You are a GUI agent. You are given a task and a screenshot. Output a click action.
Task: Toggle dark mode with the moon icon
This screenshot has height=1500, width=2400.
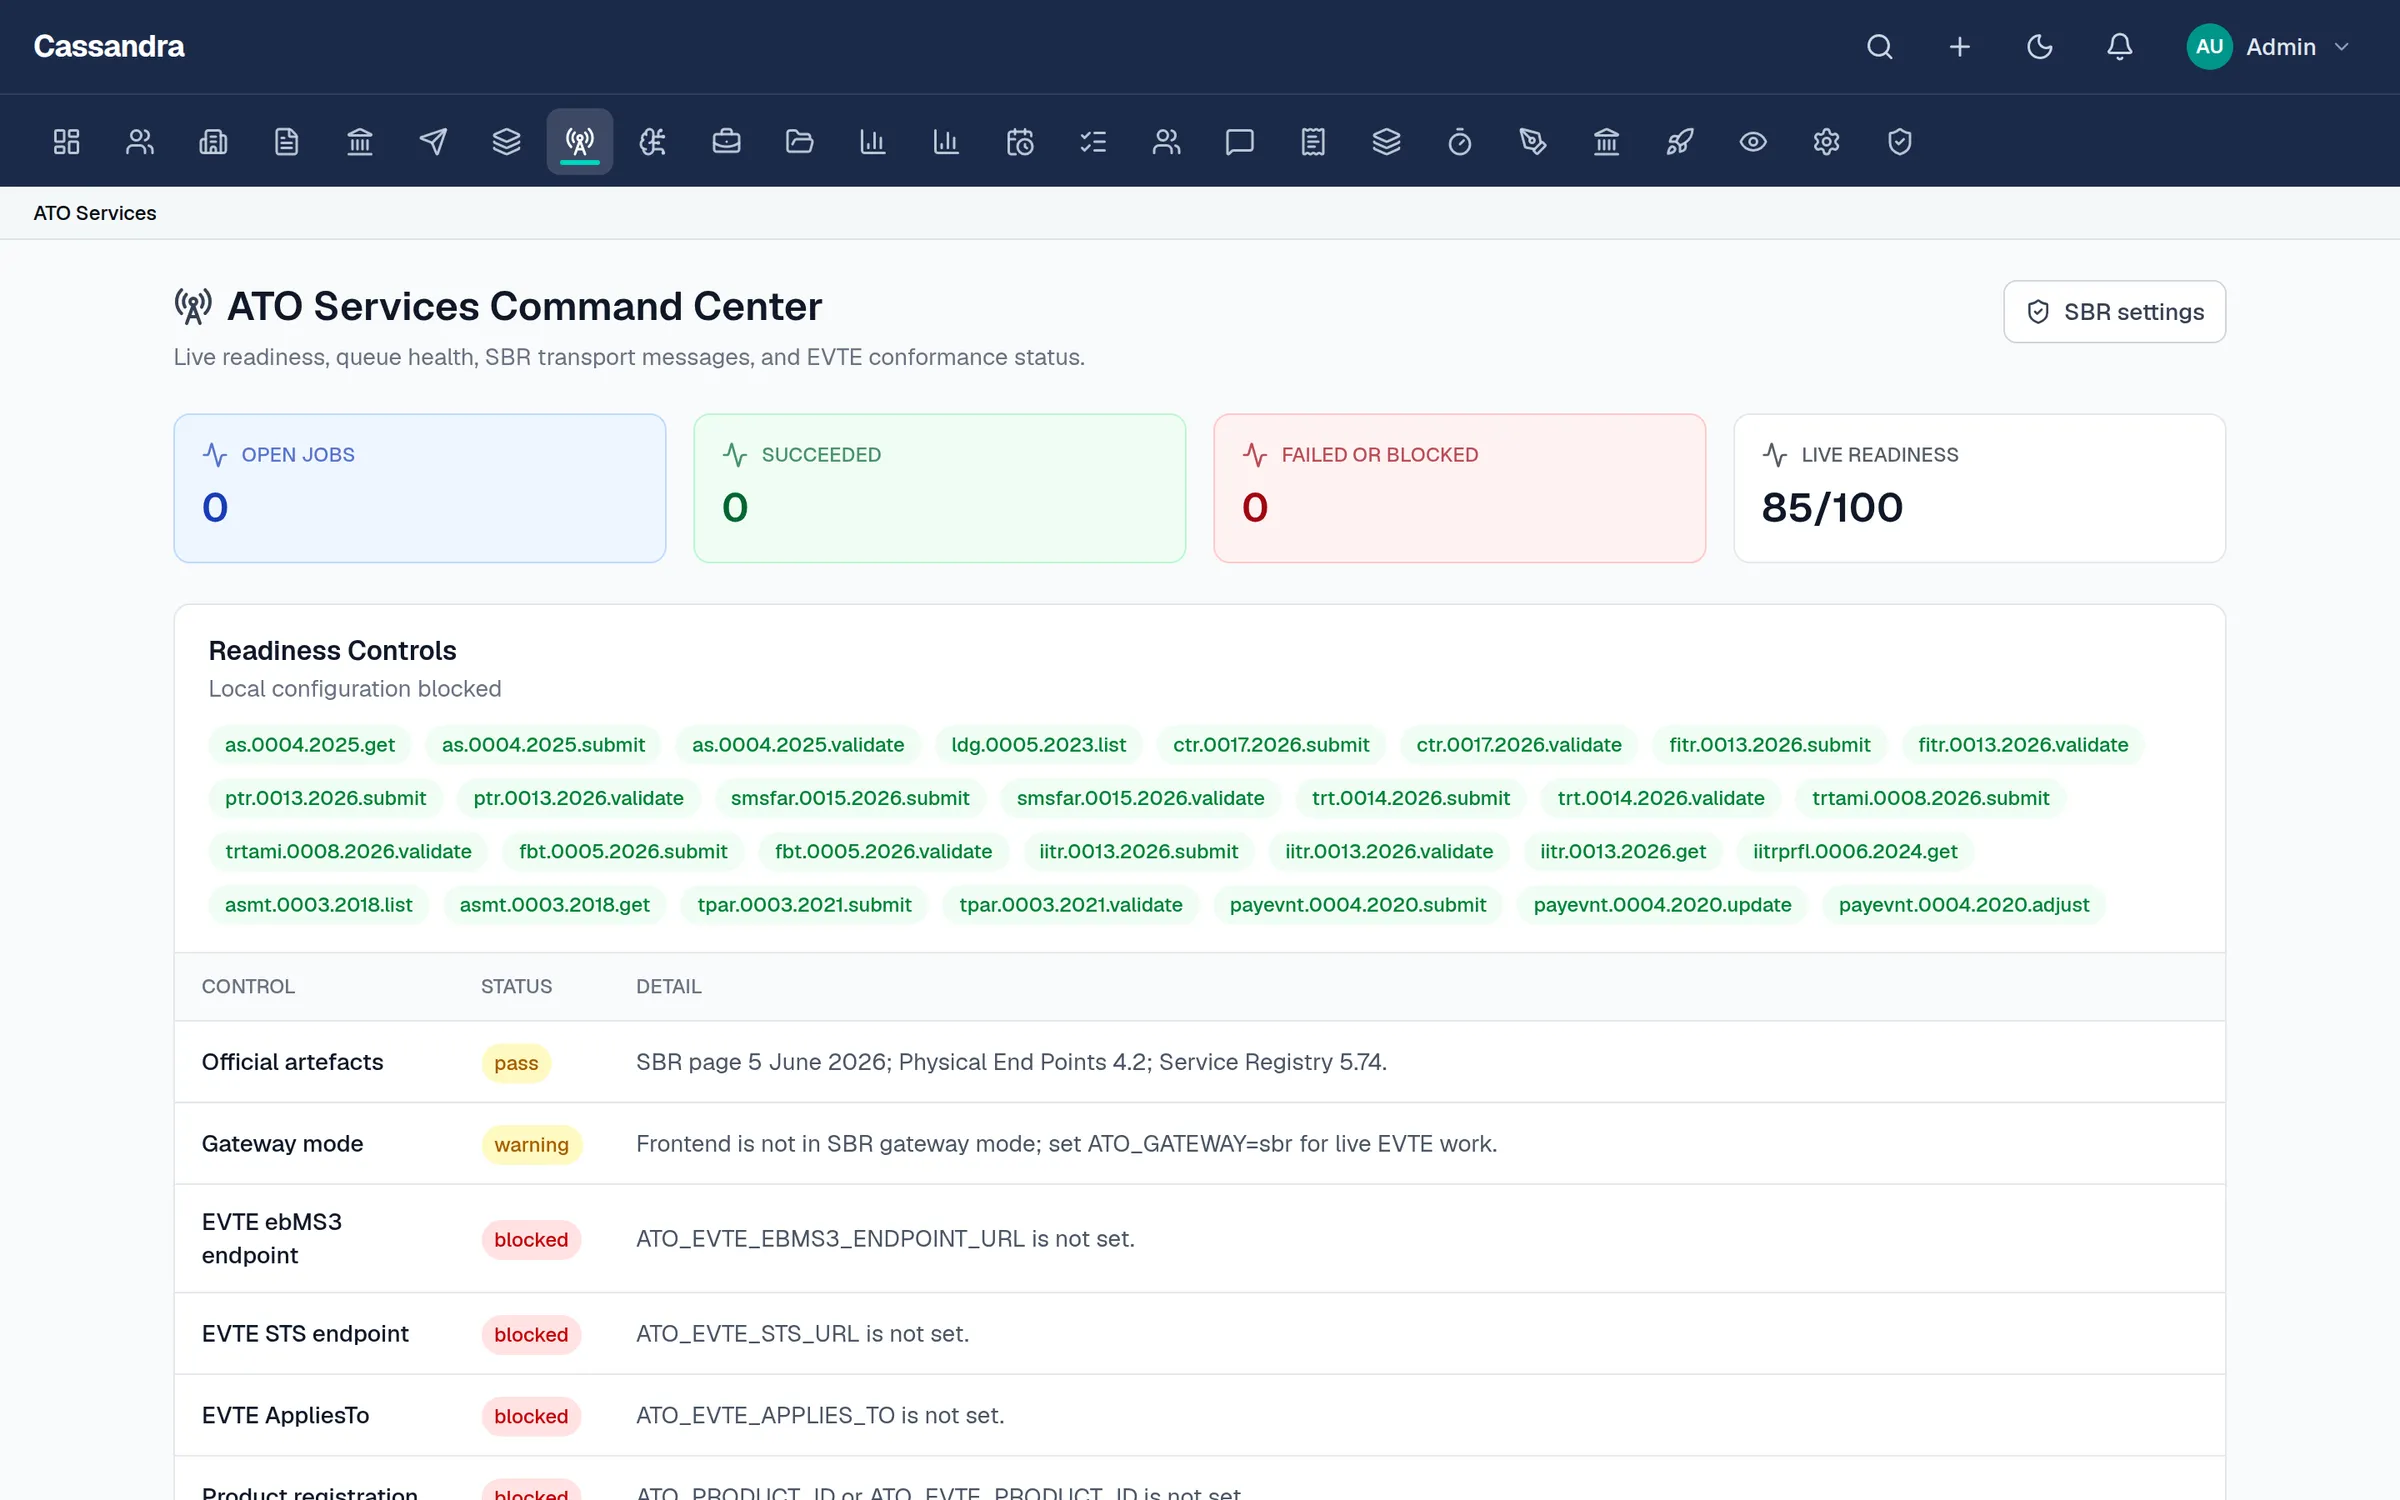coord(2040,47)
